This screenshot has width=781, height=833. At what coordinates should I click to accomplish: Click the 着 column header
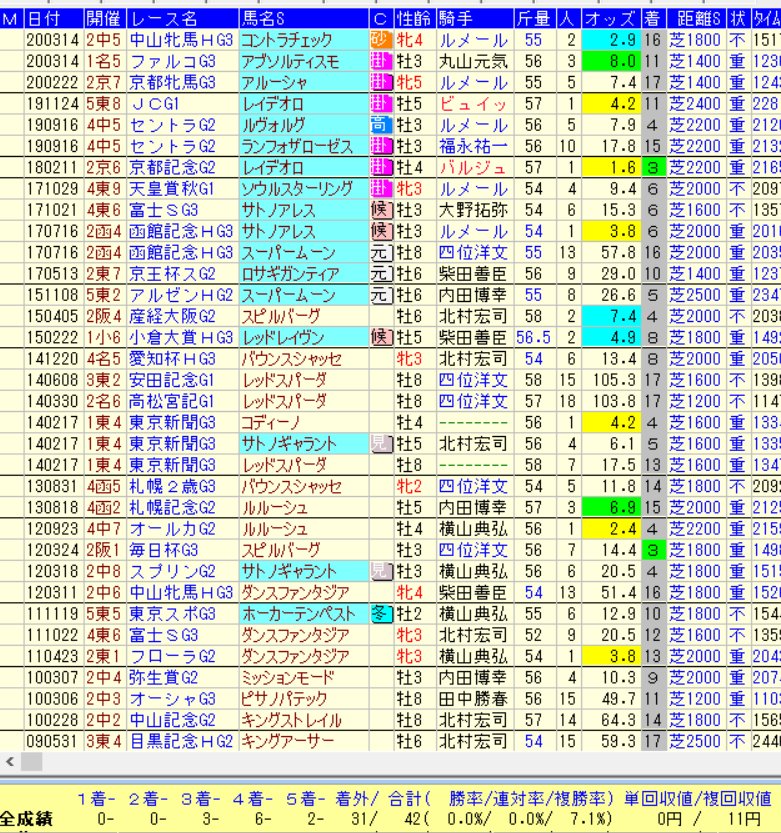(x=653, y=19)
